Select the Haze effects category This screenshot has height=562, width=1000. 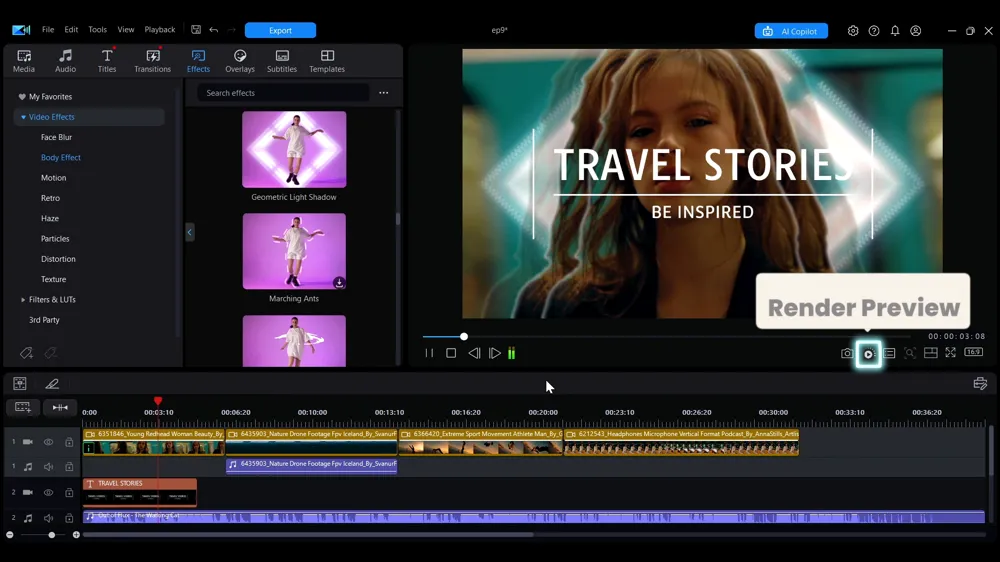(x=50, y=218)
